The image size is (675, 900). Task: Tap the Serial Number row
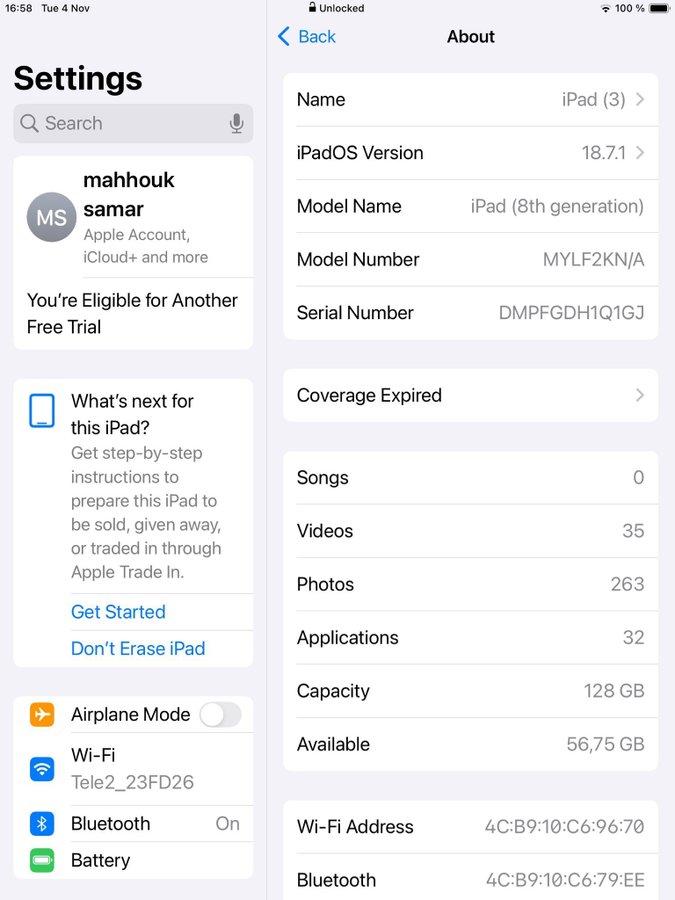click(x=471, y=313)
